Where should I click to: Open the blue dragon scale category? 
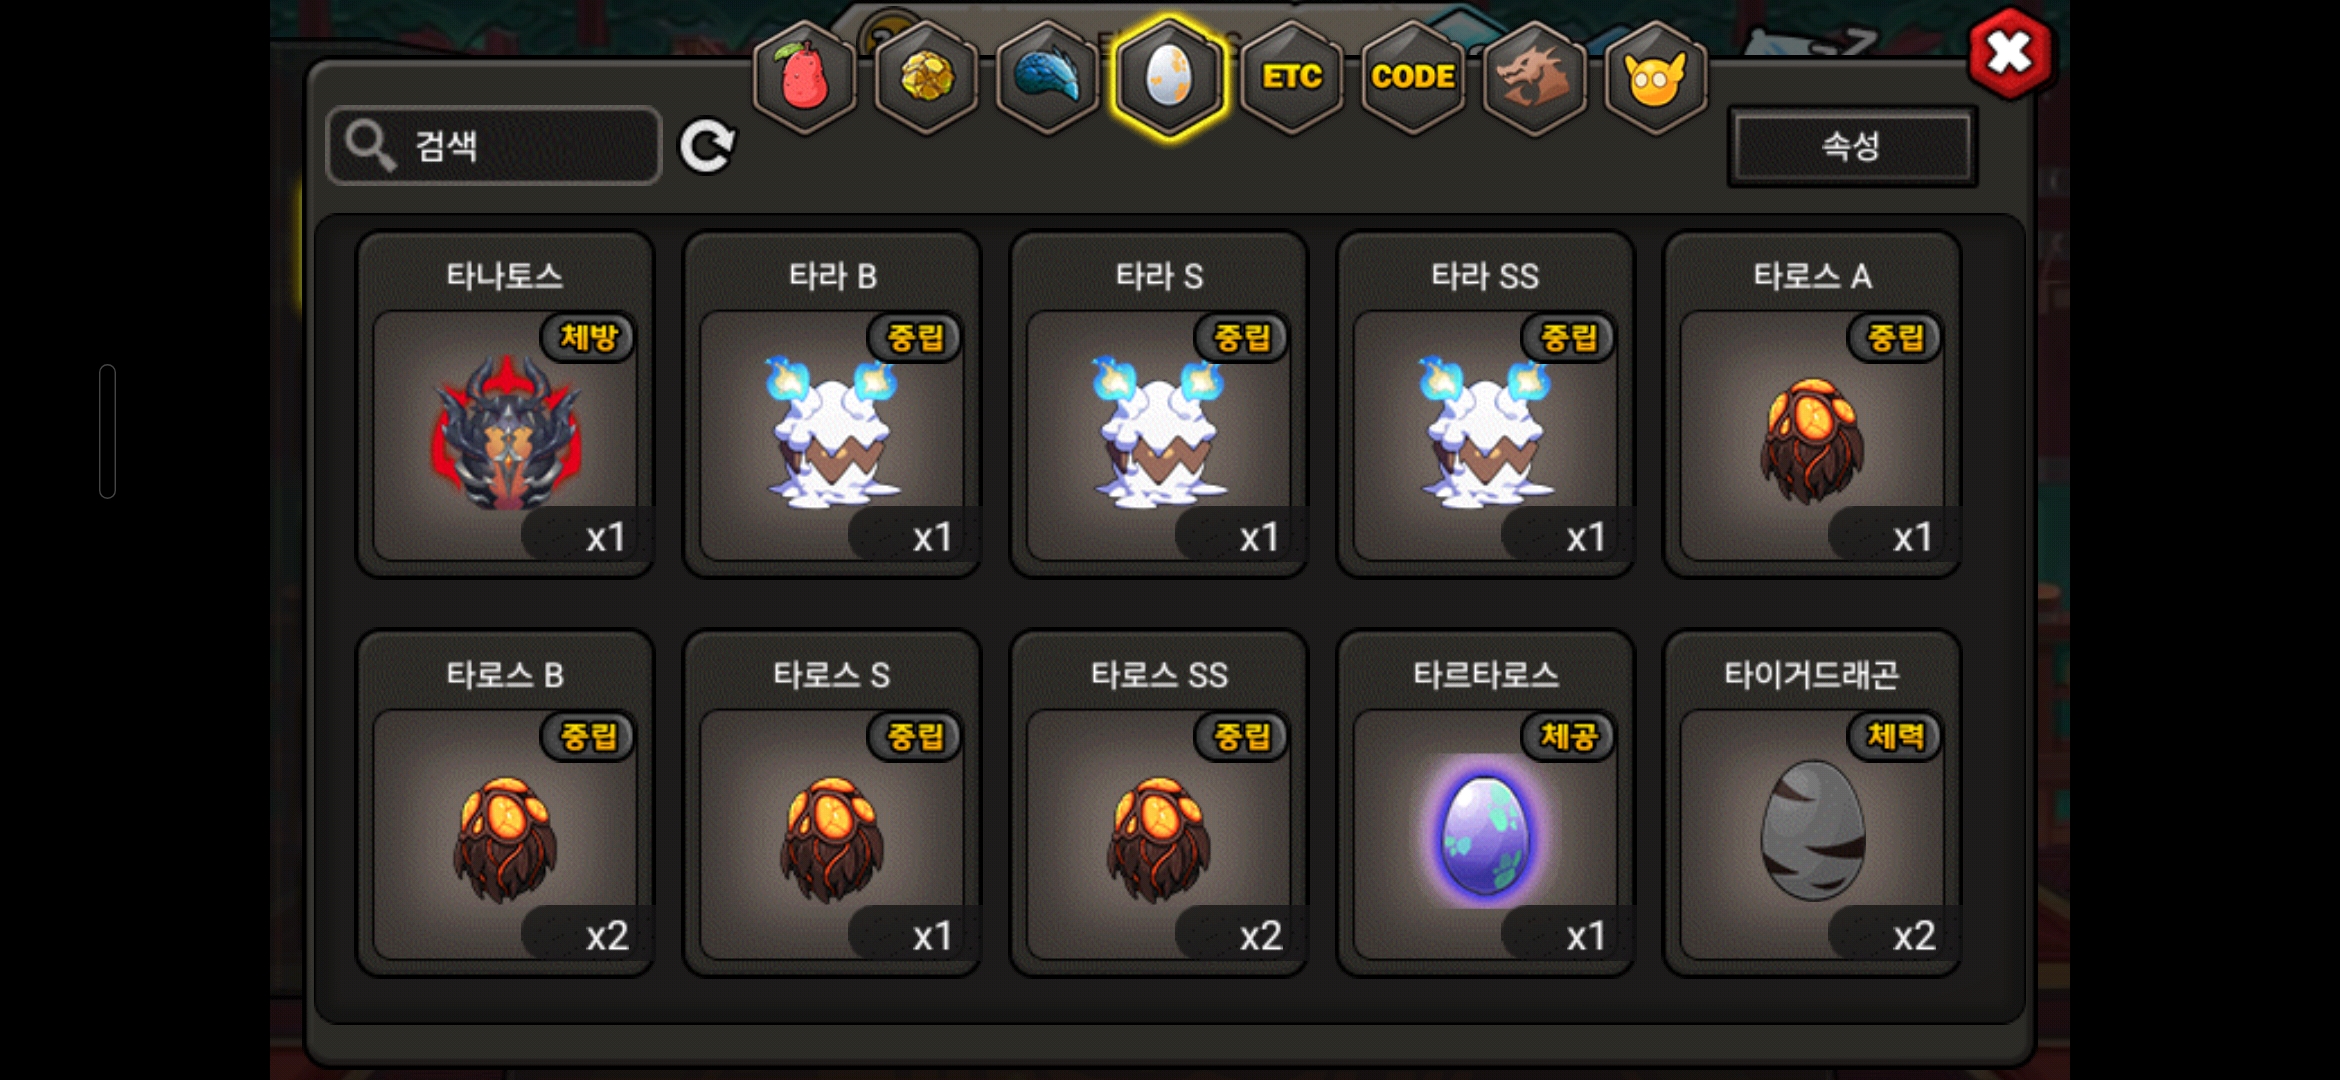pos(1048,77)
